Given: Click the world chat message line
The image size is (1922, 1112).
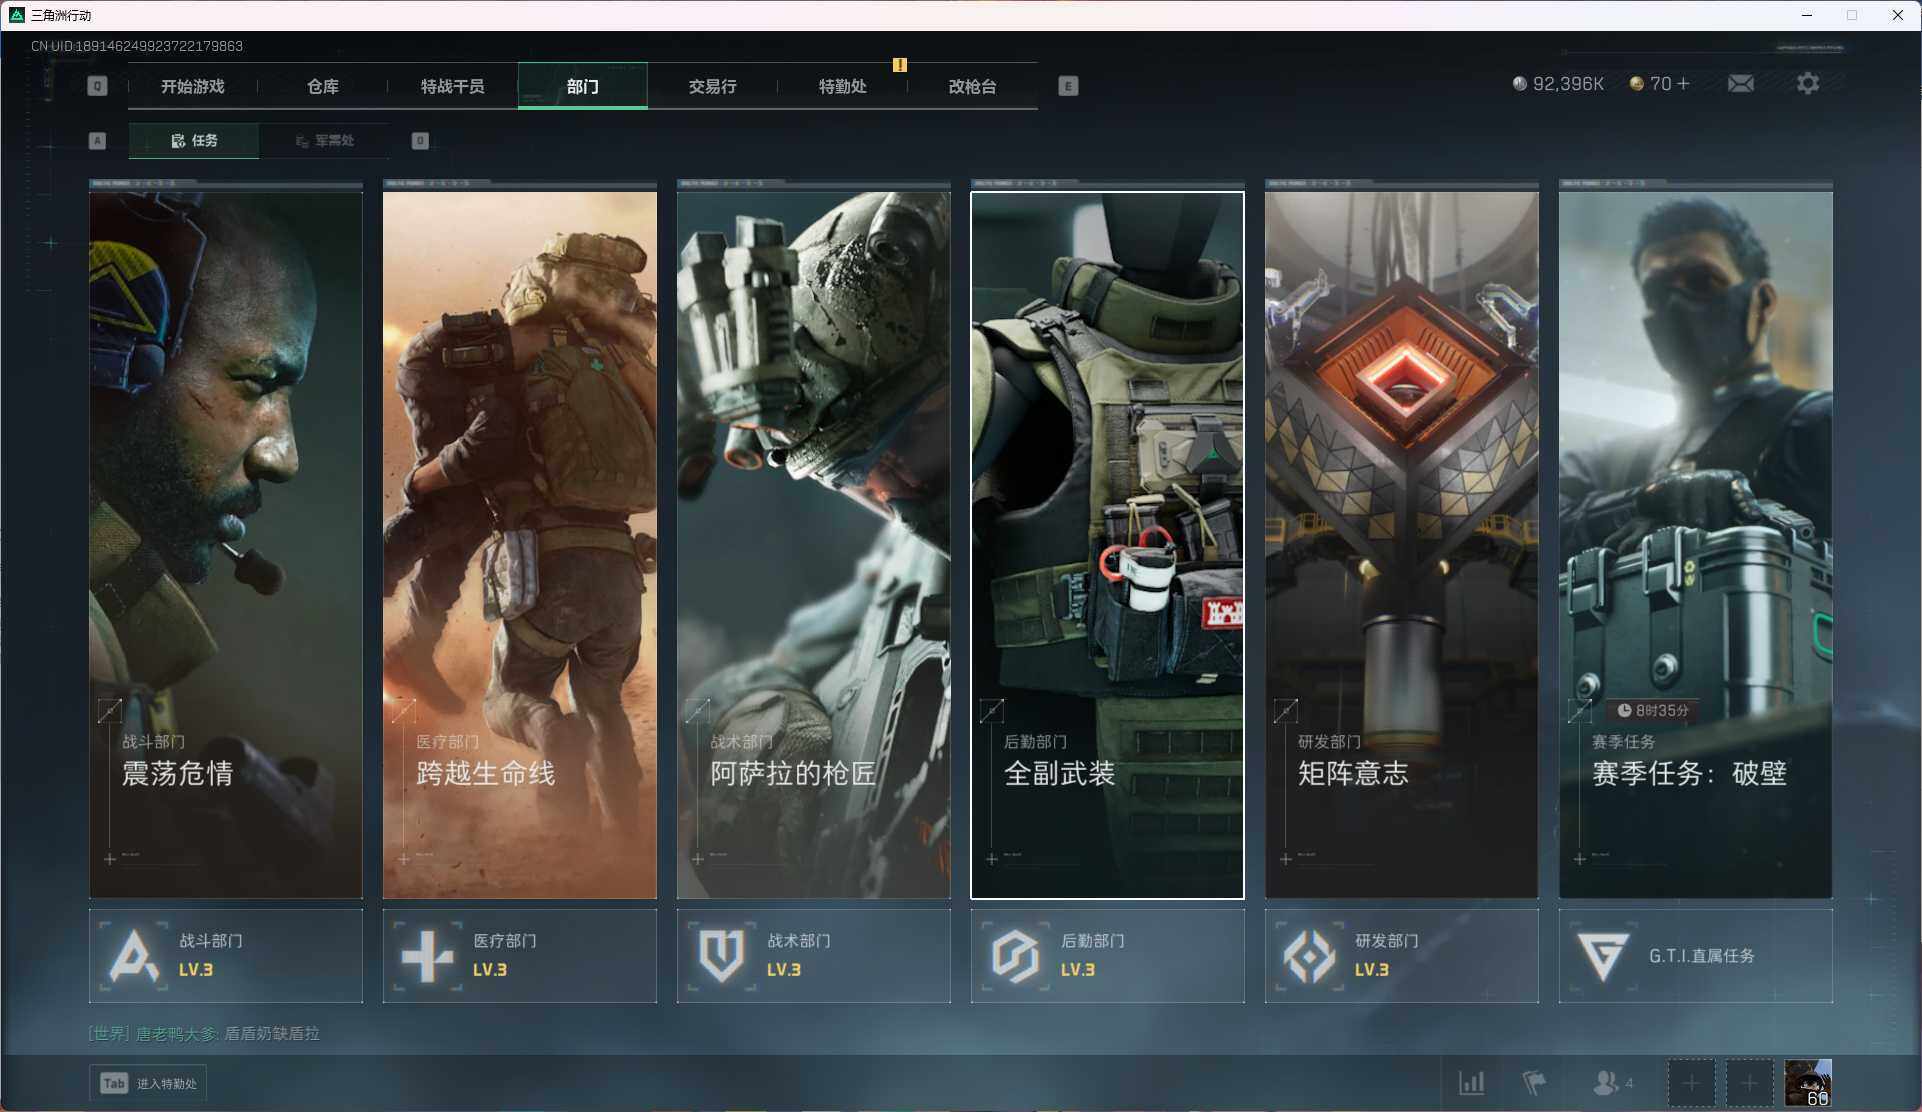Looking at the screenshot, I should pos(204,1033).
